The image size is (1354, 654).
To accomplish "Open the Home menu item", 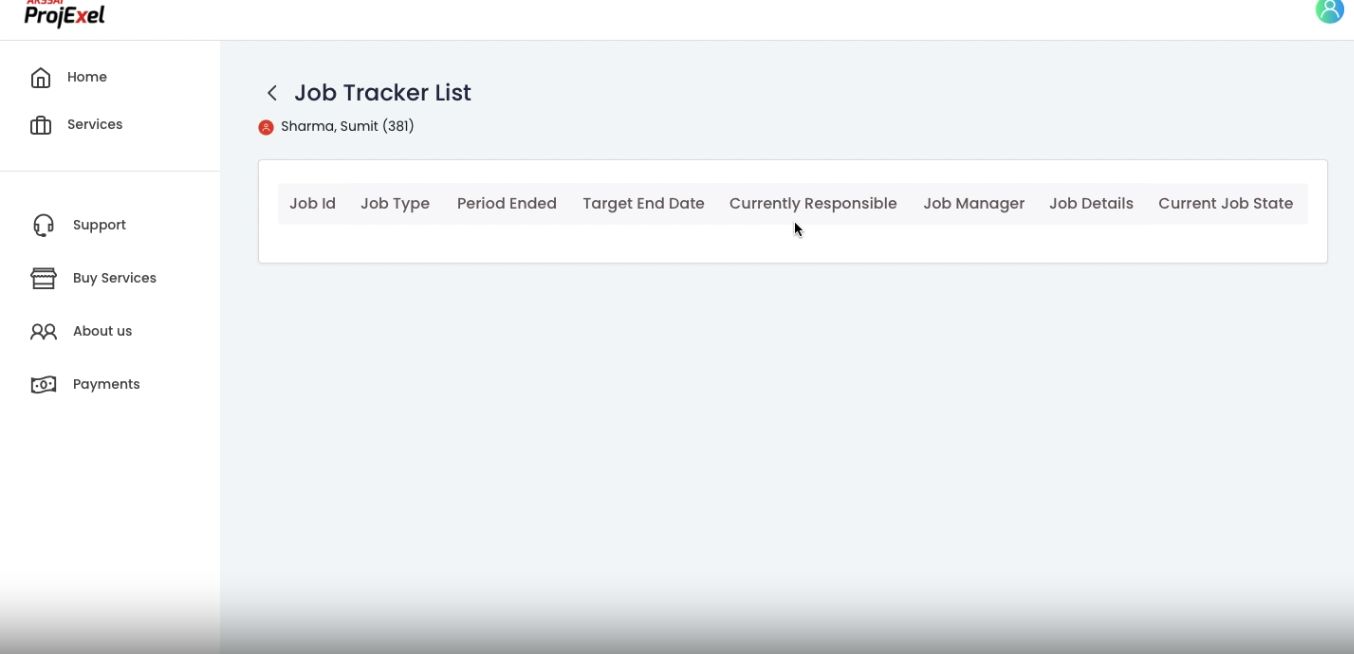I will tap(87, 77).
